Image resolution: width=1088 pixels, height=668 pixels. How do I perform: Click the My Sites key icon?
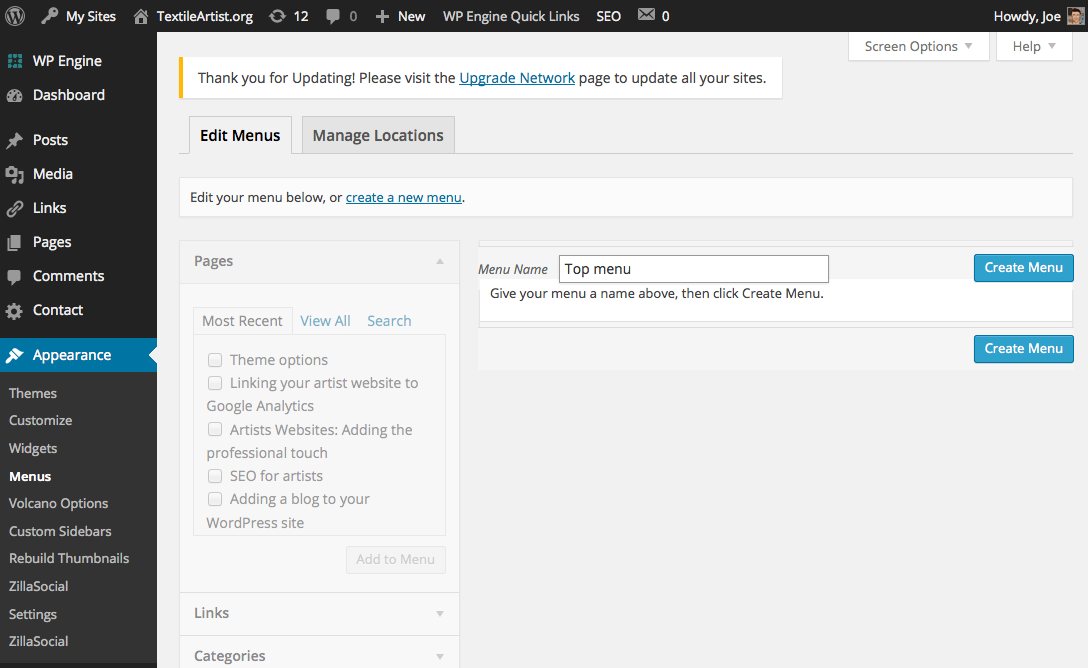pos(49,16)
